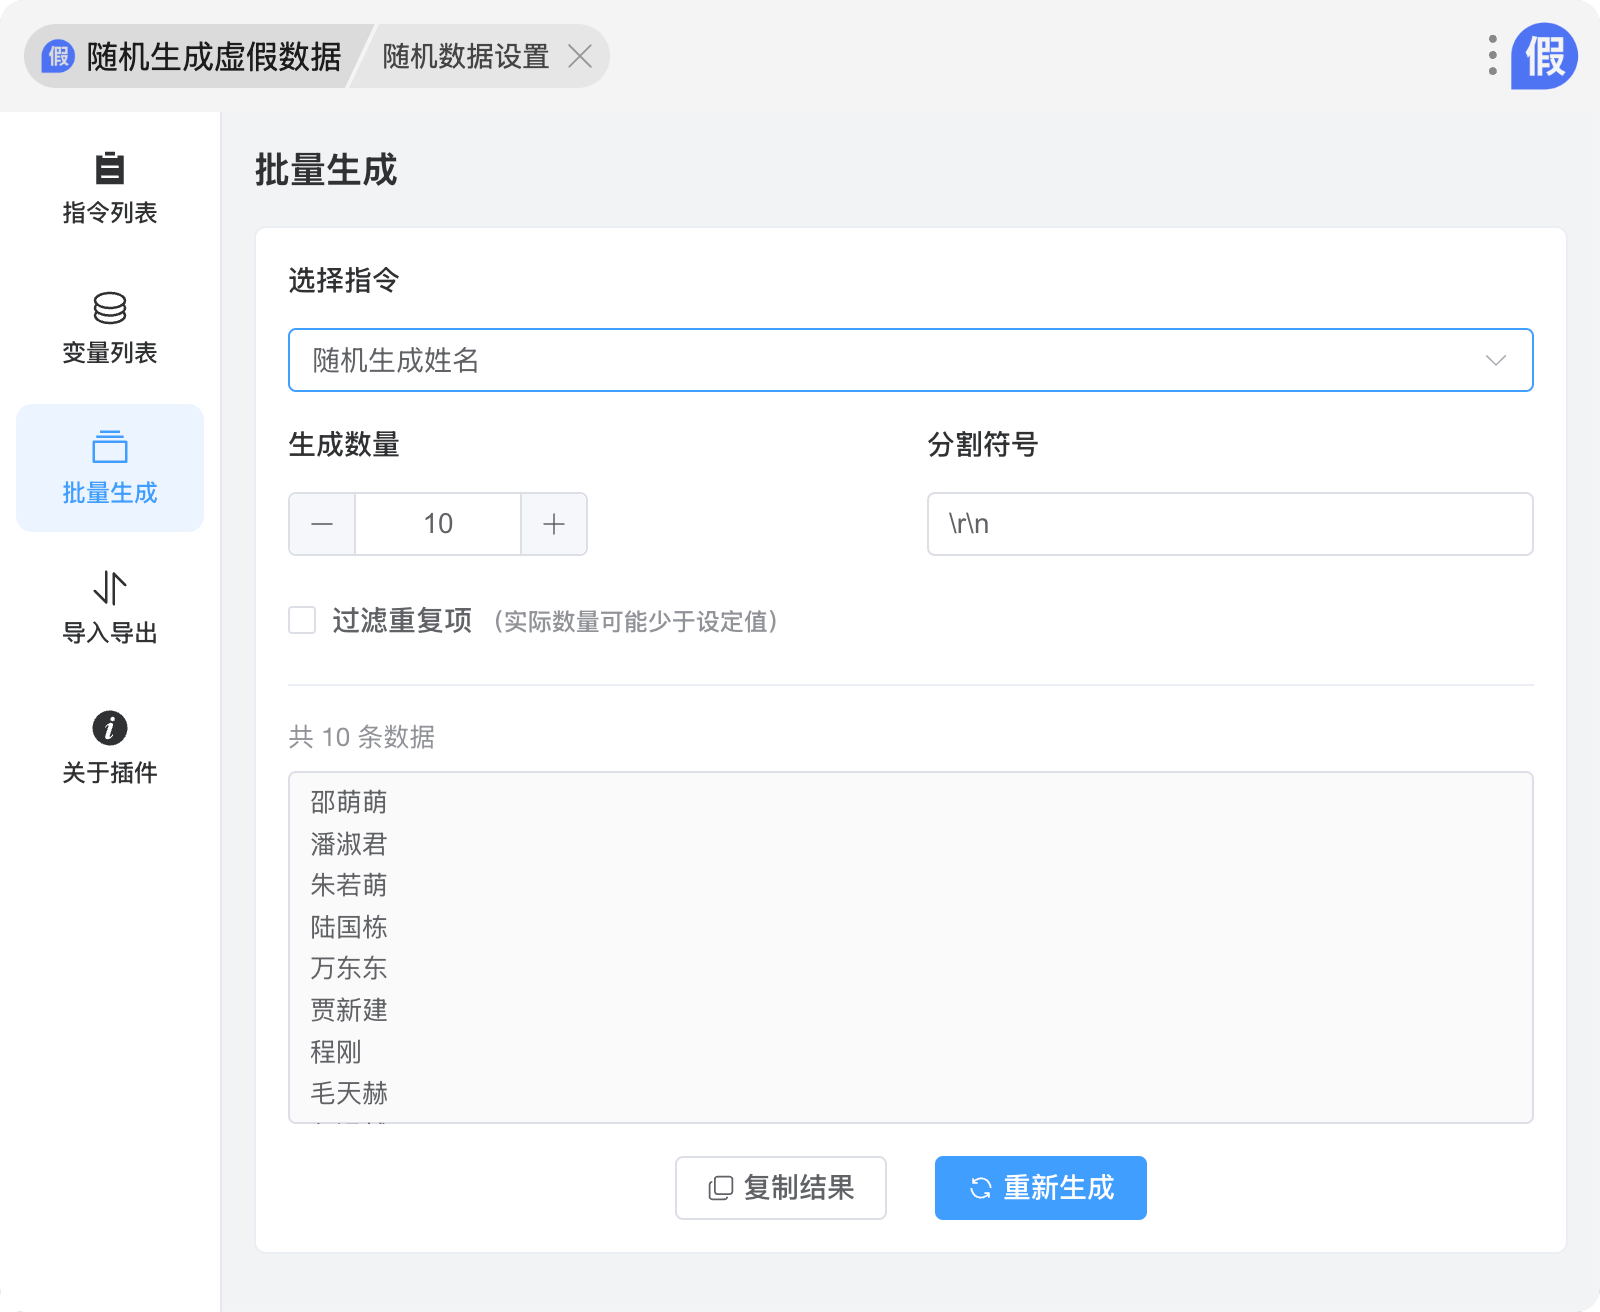This screenshot has height=1312, width=1600.
Task: Click the 分割符号 input field
Action: point(1230,524)
